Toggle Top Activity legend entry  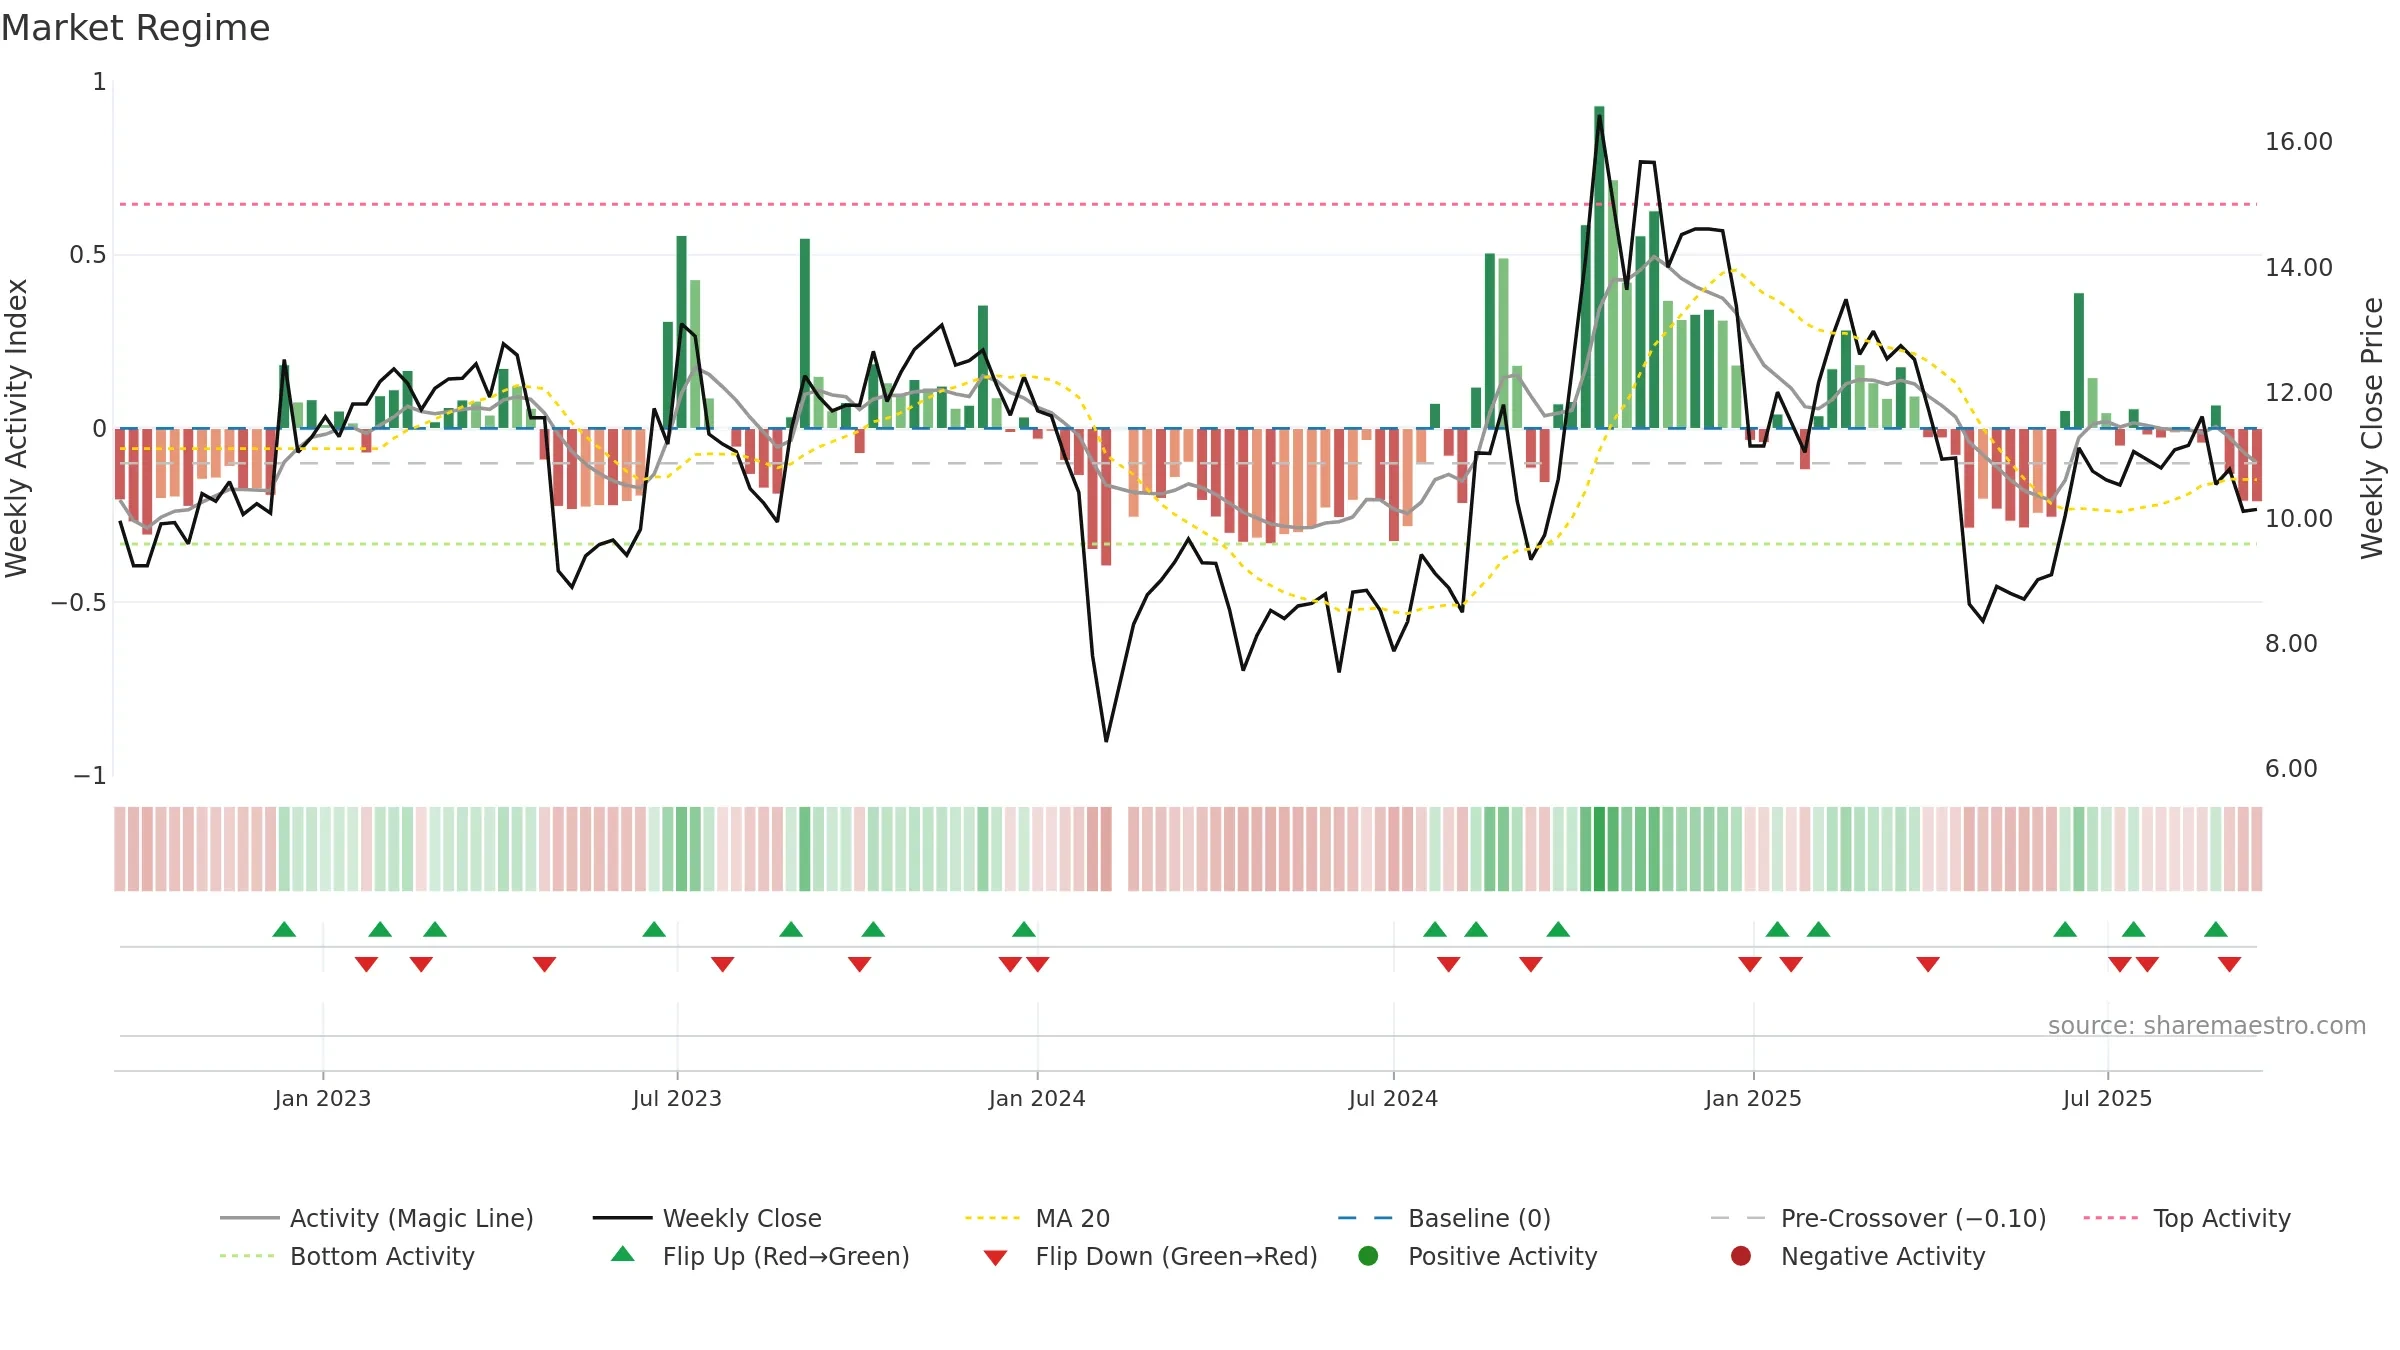[2187, 1218]
